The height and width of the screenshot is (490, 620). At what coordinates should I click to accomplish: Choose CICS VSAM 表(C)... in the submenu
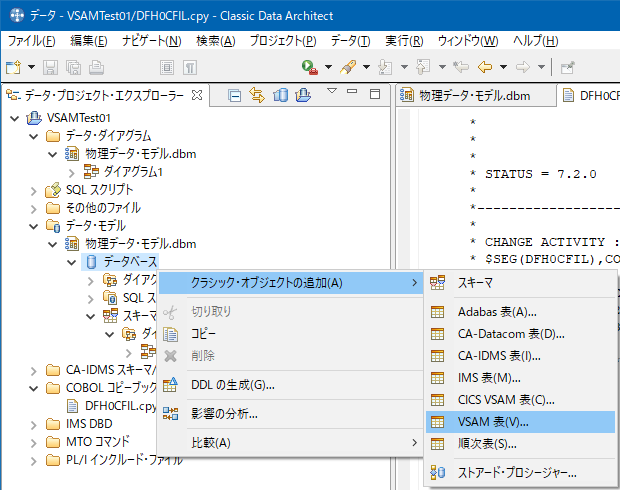coord(520,400)
